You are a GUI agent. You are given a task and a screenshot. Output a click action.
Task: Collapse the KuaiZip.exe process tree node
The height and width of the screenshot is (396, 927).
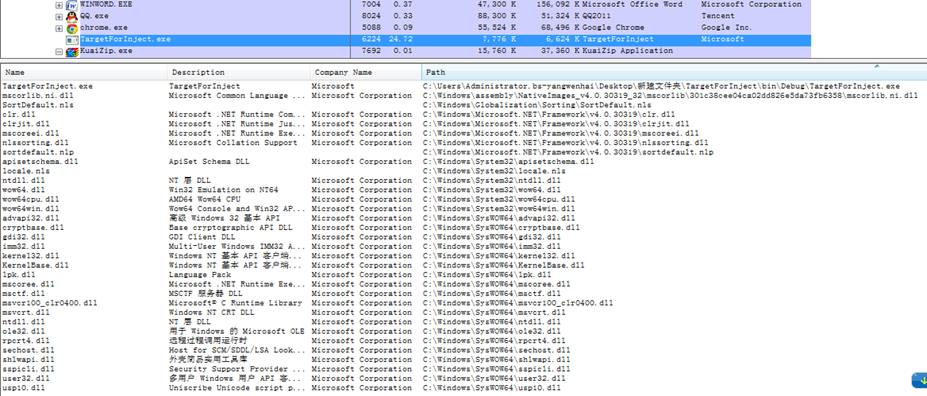(x=59, y=51)
